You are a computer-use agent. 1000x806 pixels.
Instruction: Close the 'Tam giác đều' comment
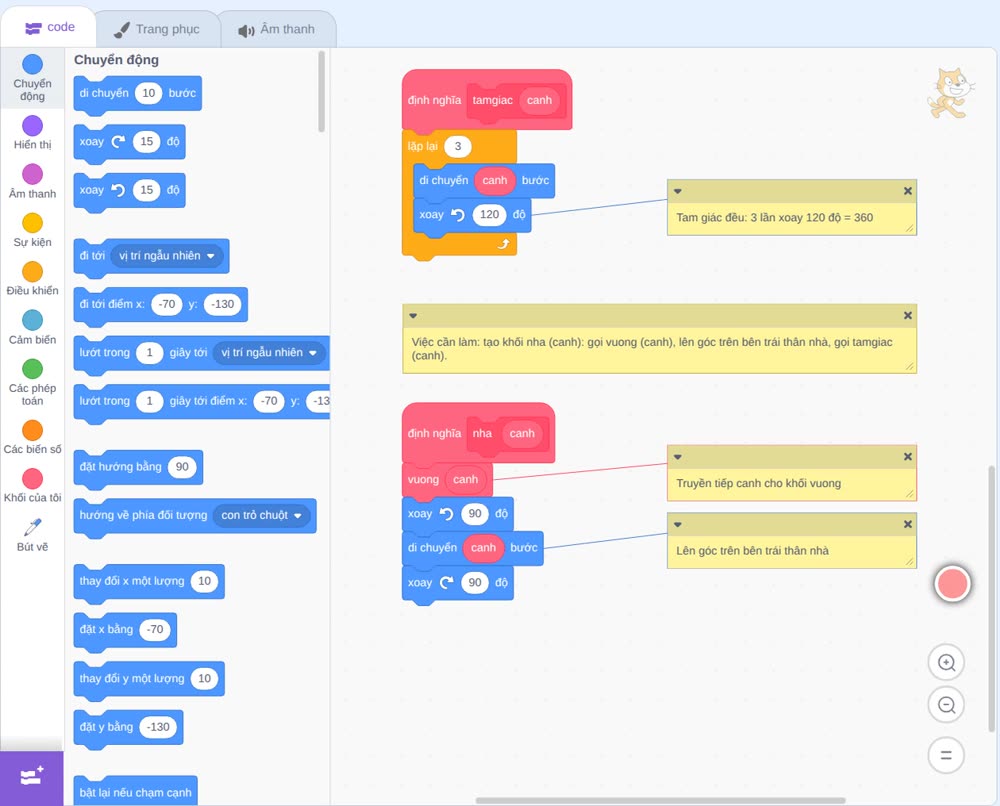coord(908,191)
